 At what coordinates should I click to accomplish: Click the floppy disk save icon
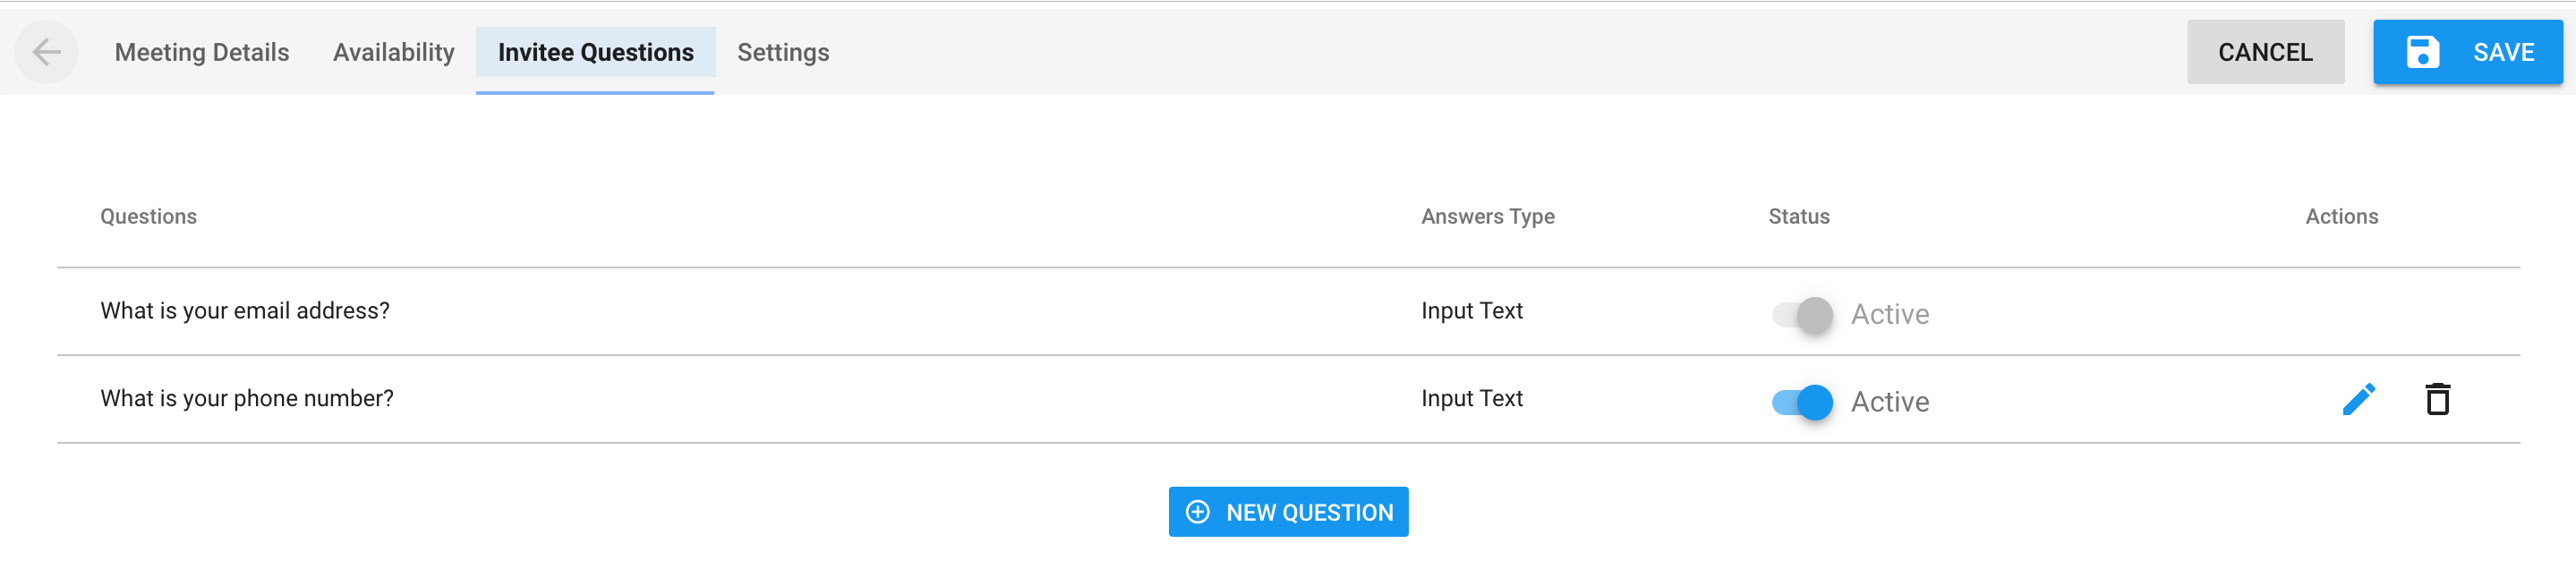pos(2422,52)
